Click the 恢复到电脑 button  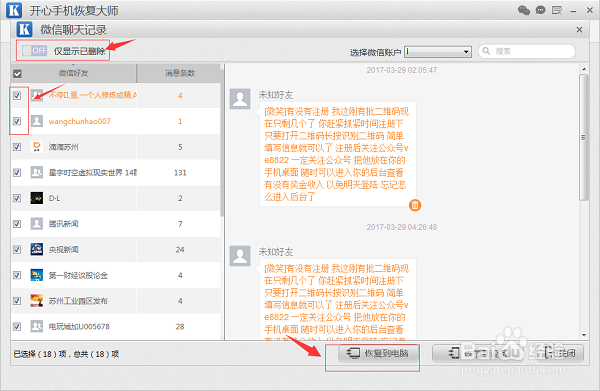[x=378, y=353]
